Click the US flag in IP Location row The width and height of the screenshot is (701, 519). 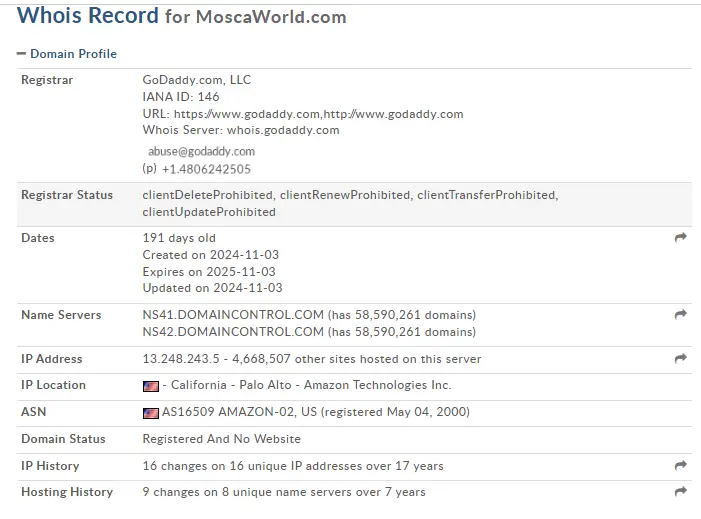coord(151,386)
